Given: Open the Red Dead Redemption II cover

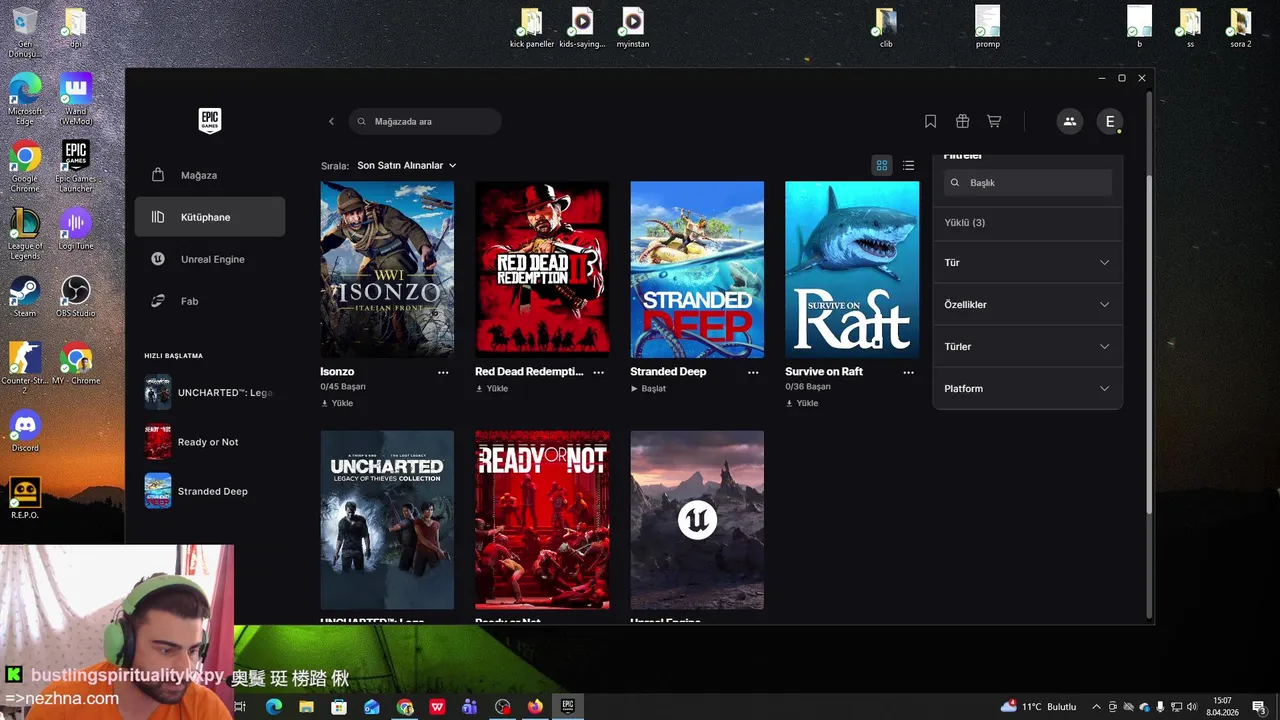Looking at the screenshot, I should pos(542,269).
